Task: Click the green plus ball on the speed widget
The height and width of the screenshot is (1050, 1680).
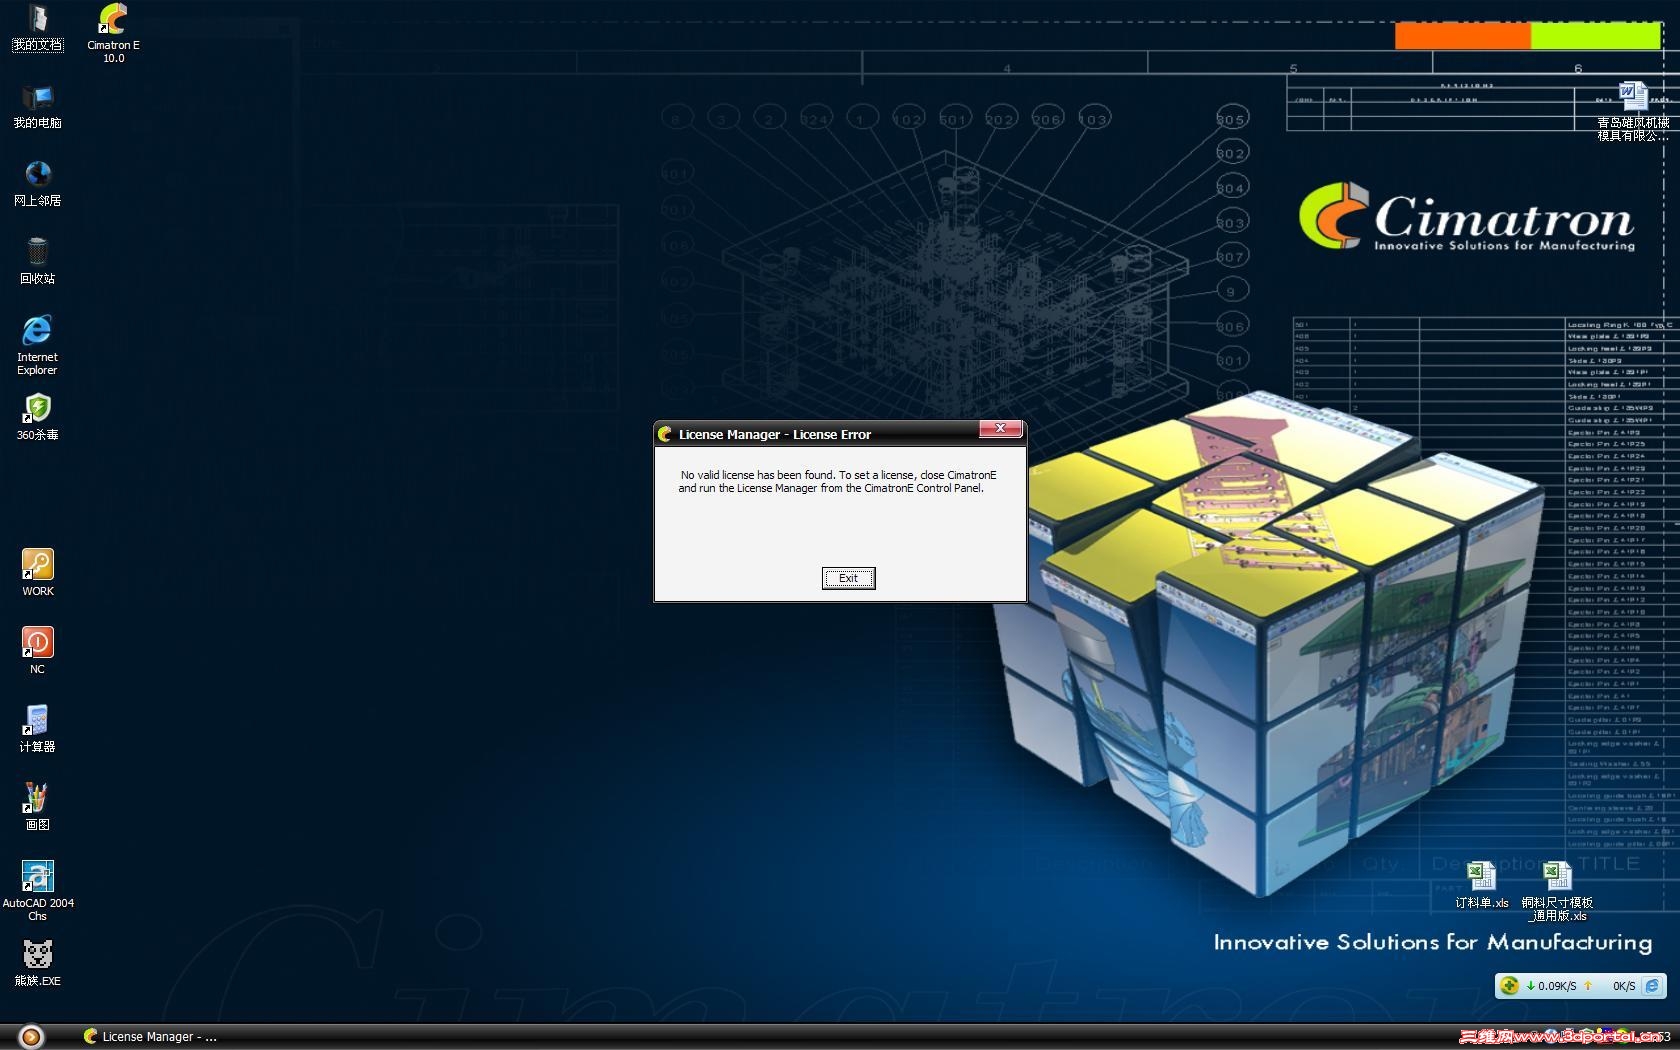Action: (x=1509, y=985)
